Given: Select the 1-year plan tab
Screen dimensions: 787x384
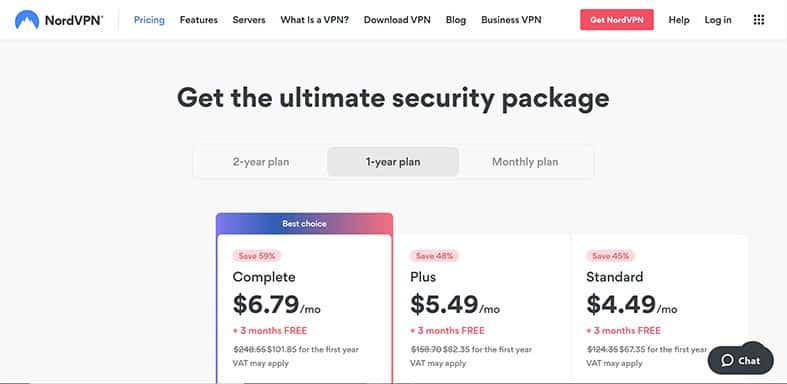Looking at the screenshot, I should click(393, 162).
